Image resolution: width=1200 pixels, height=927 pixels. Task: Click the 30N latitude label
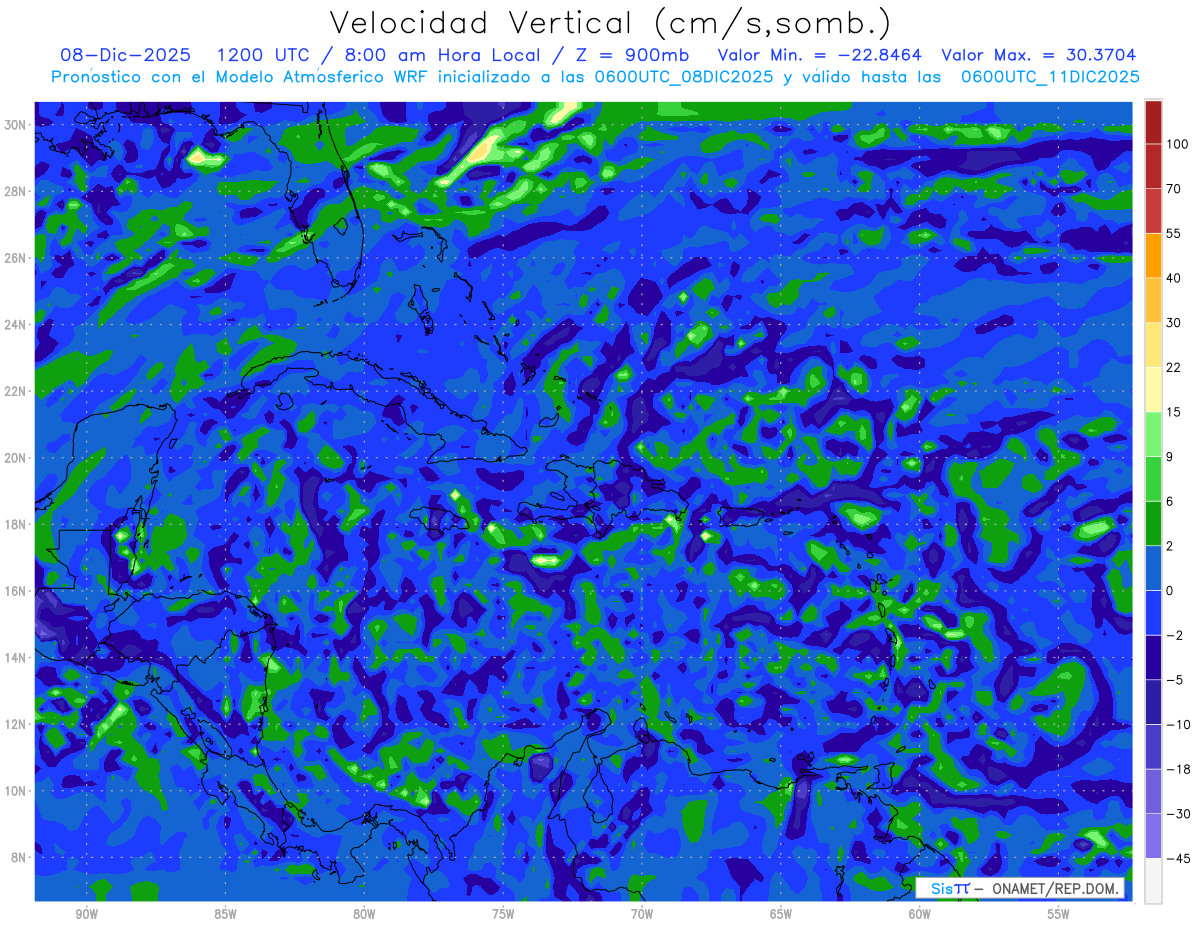coord(17,125)
